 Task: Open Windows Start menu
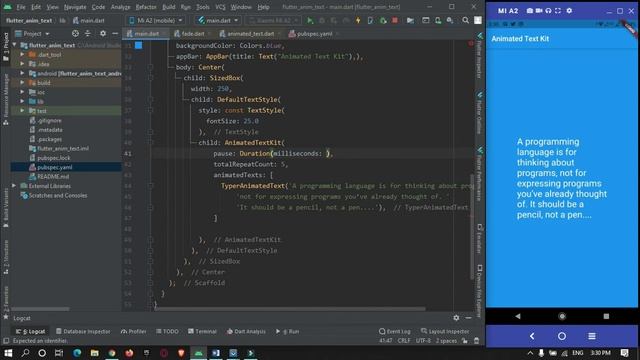[8, 353]
